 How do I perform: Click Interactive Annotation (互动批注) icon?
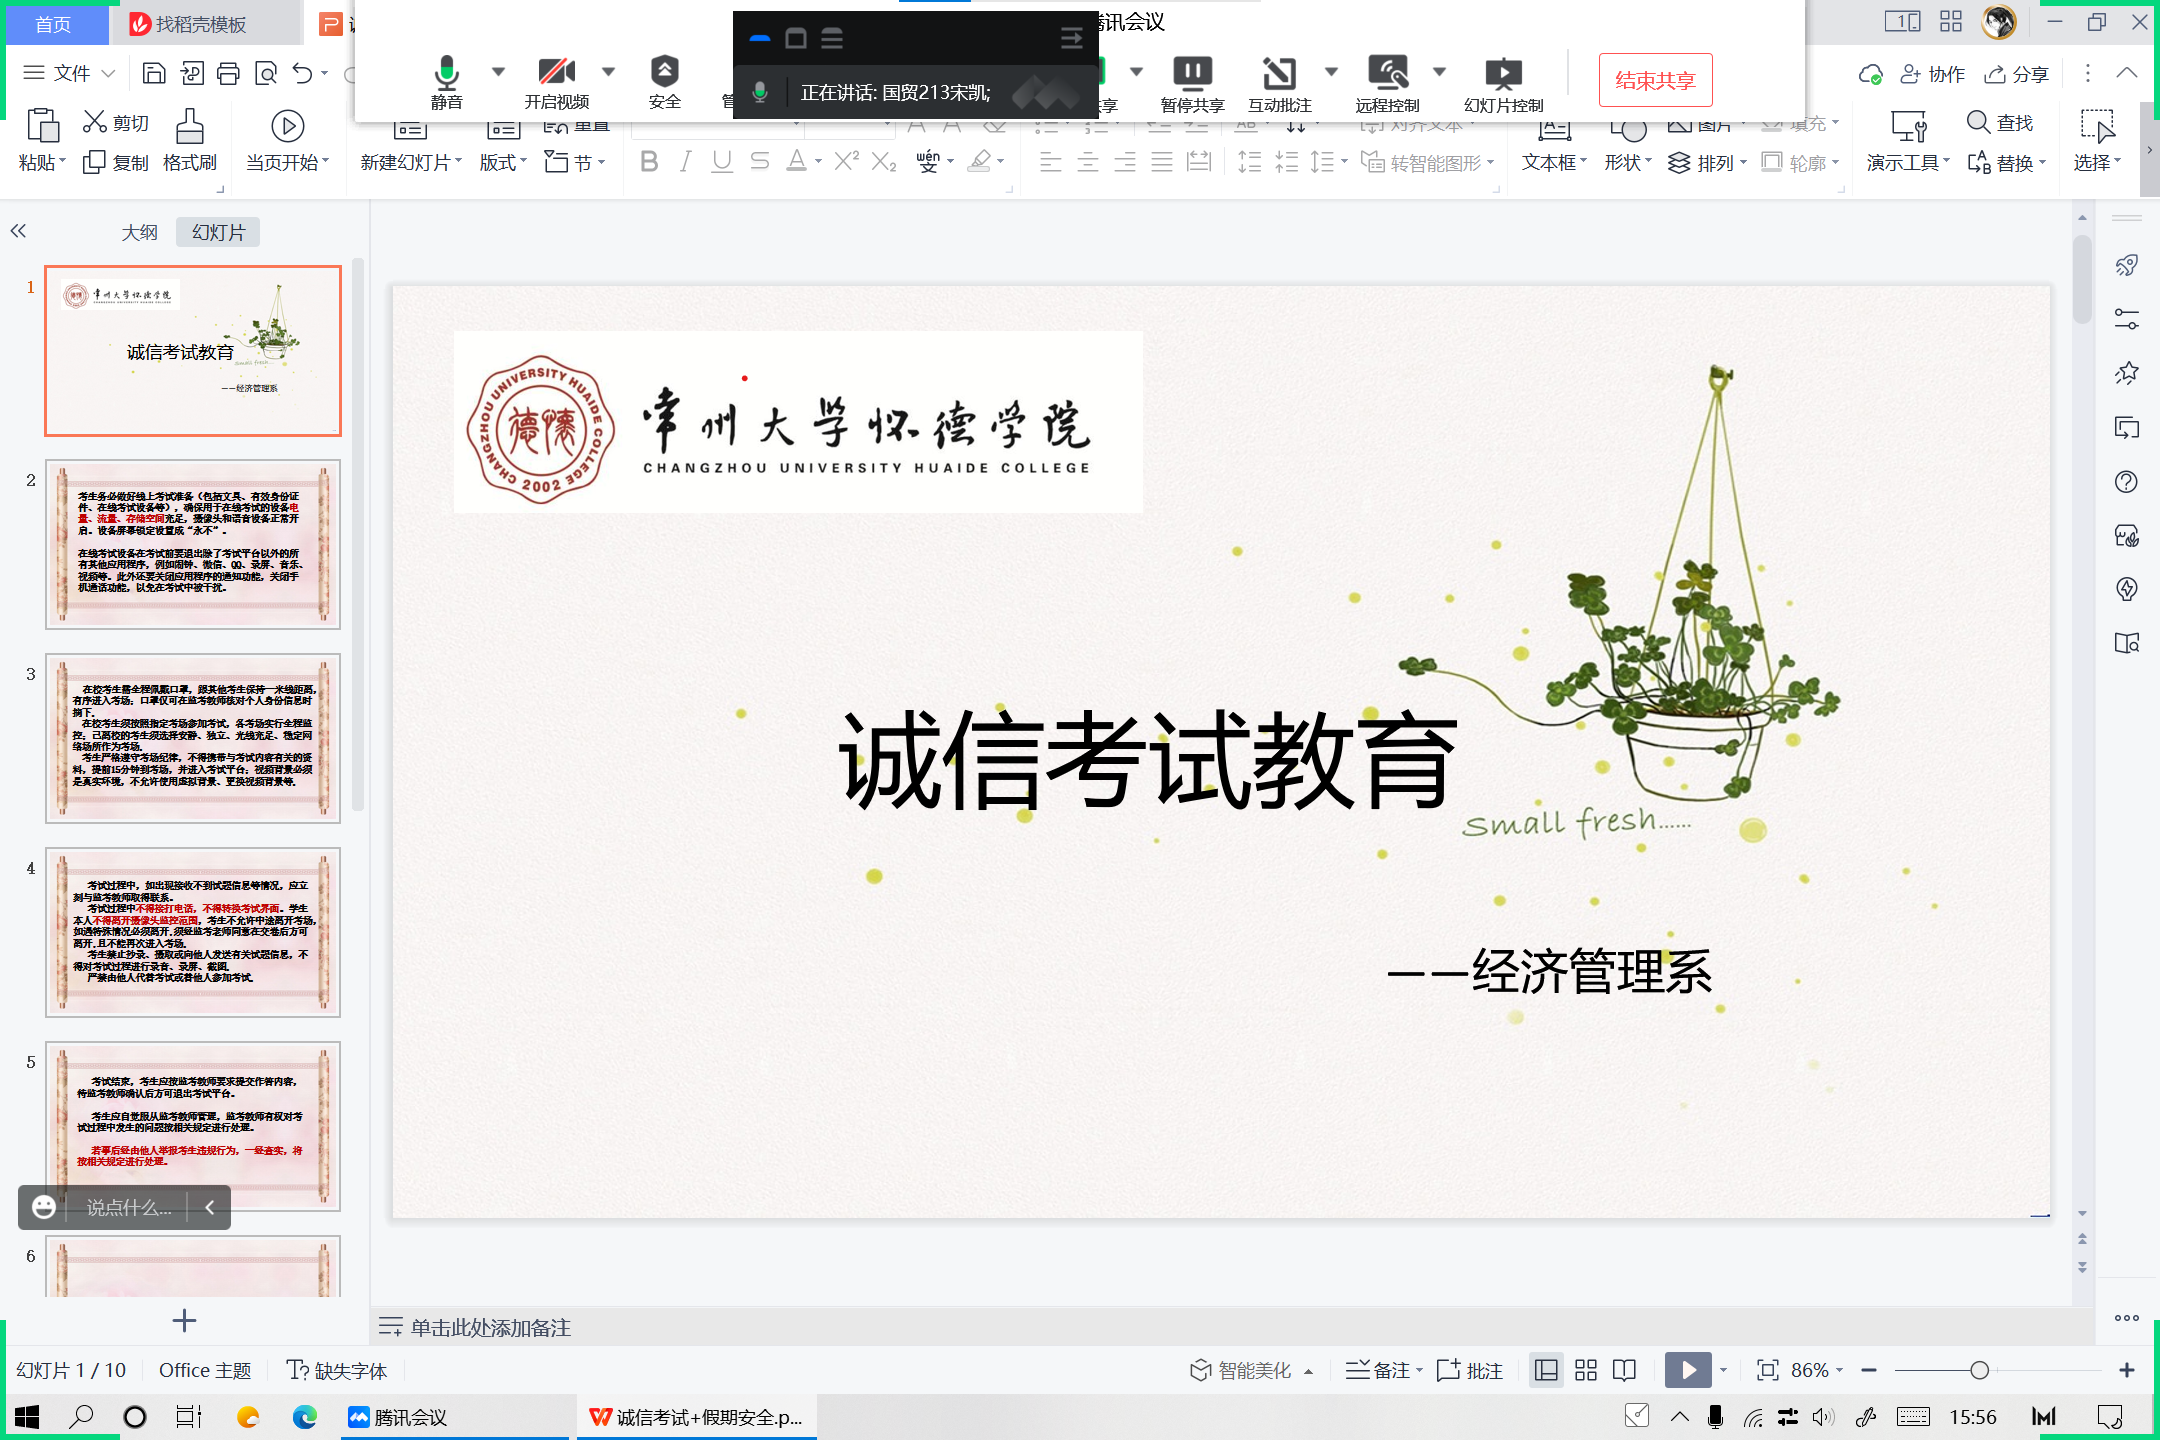coord(1279,74)
